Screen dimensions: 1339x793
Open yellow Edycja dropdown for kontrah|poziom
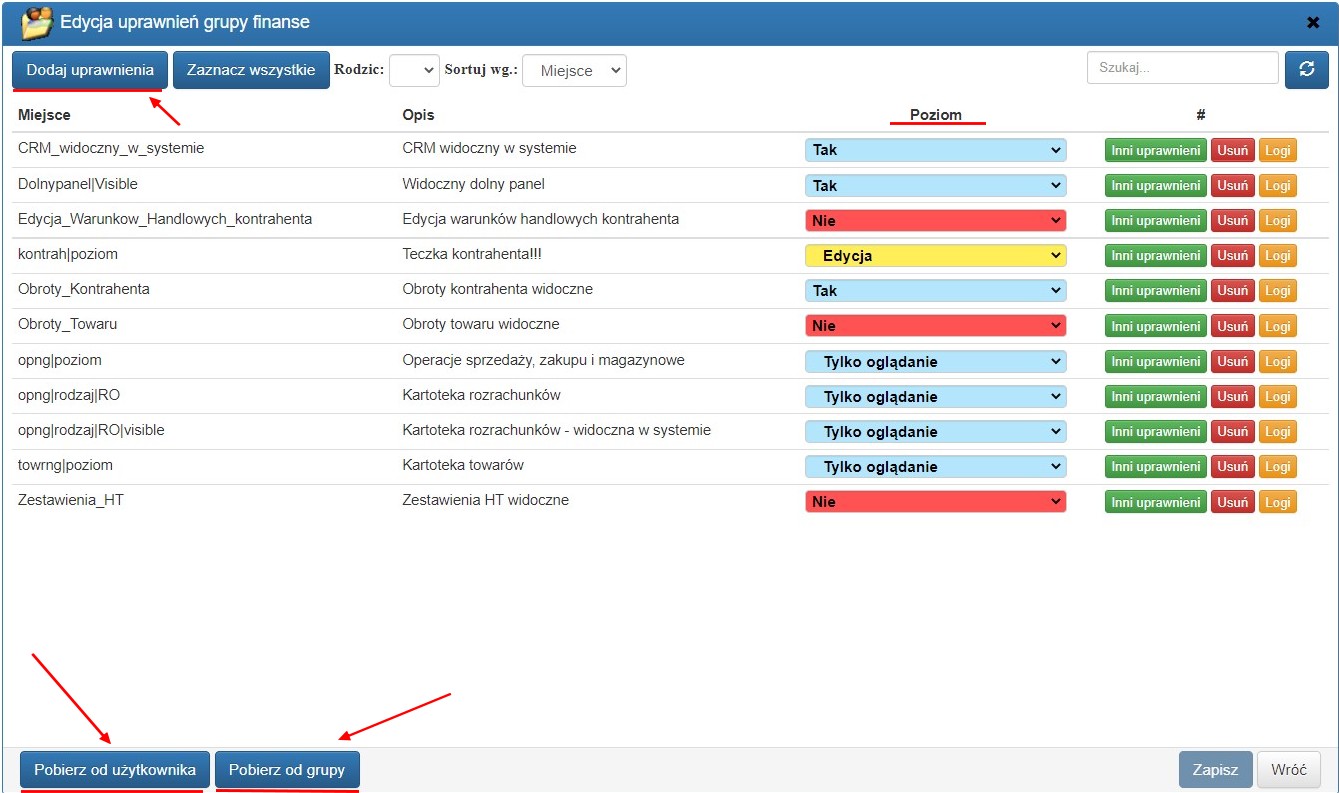(935, 255)
